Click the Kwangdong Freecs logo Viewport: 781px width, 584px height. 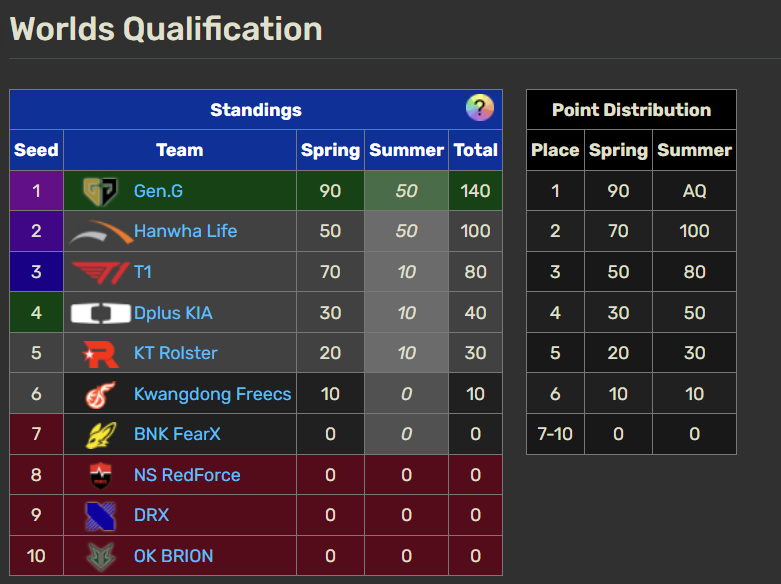click(x=100, y=394)
